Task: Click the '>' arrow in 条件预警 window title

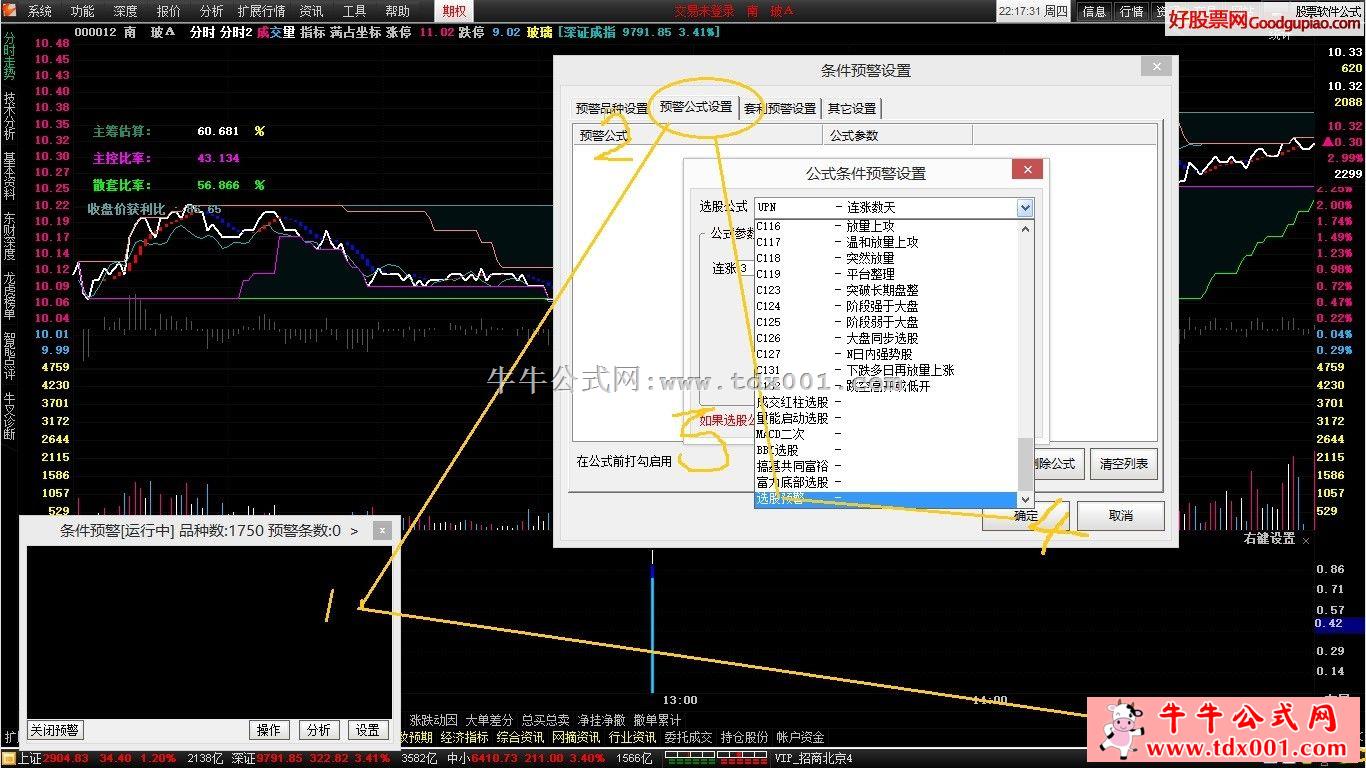Action: coord(354,531)
